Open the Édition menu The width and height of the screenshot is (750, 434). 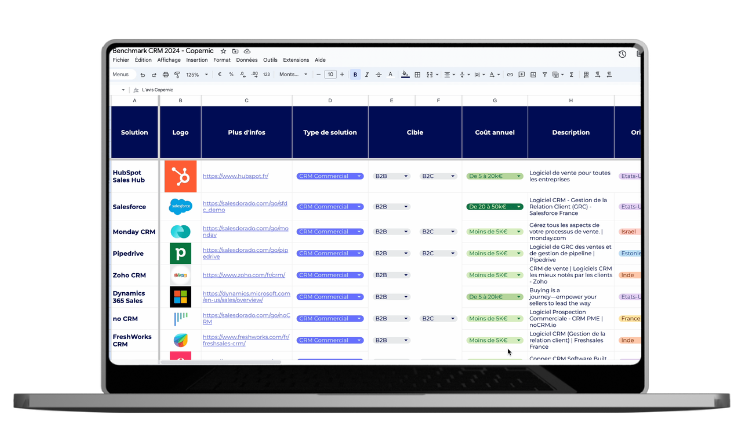coord(143,60)
